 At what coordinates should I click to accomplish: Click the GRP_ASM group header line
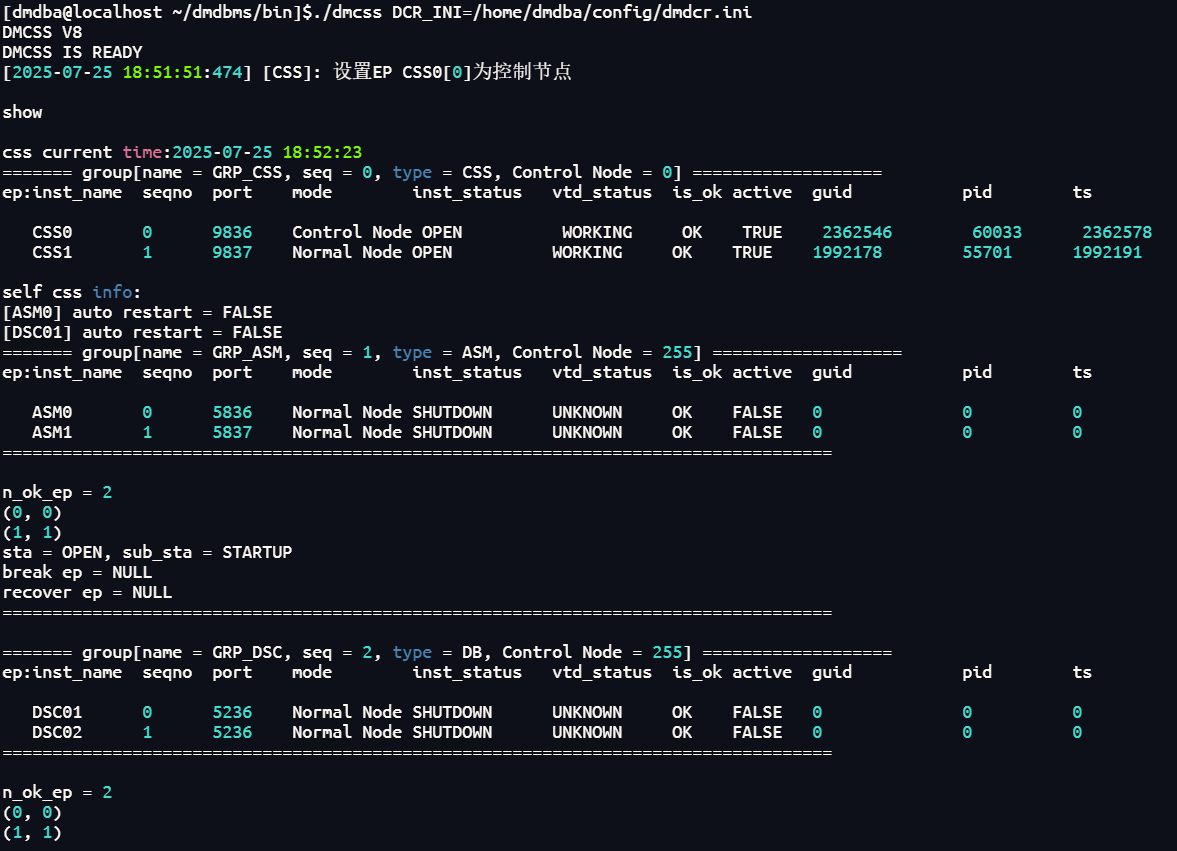(452, 353)
